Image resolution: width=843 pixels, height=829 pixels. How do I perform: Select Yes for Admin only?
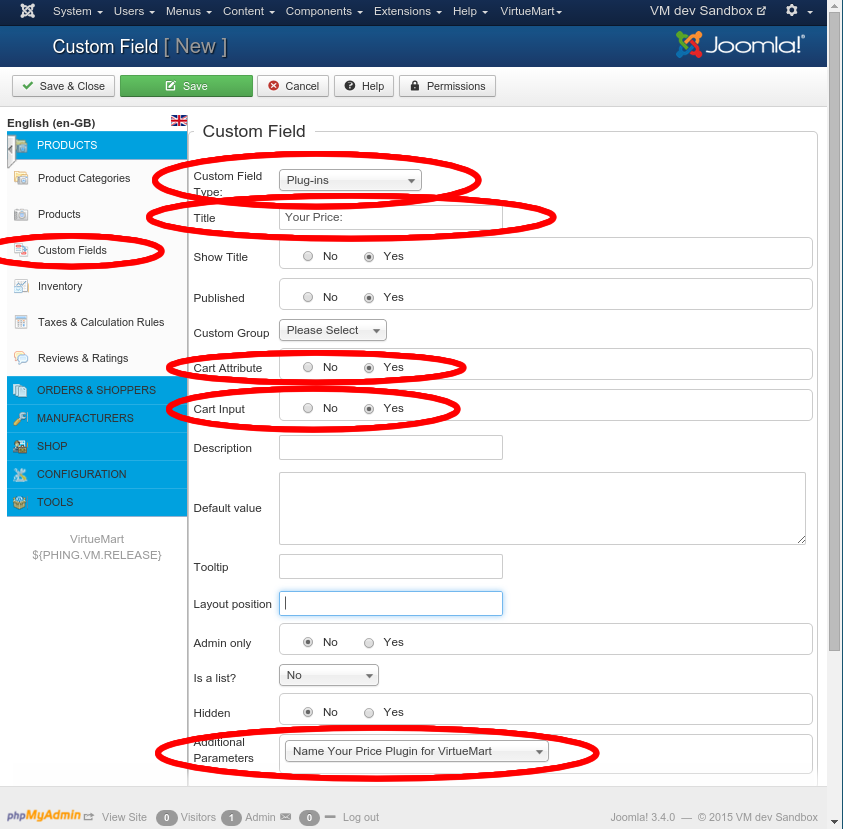[369, 643]
